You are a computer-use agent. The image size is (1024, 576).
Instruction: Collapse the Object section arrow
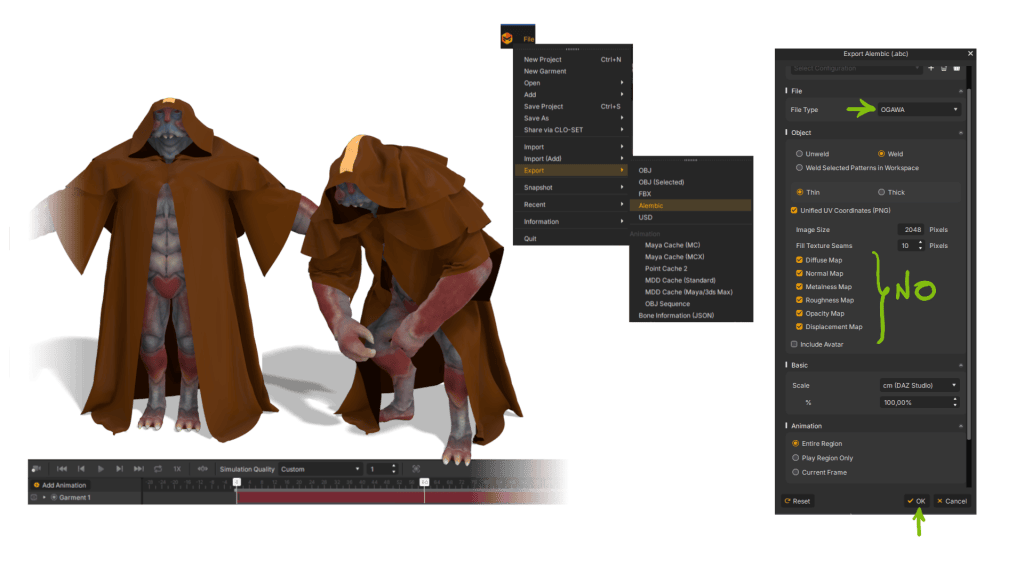point(961,133)
